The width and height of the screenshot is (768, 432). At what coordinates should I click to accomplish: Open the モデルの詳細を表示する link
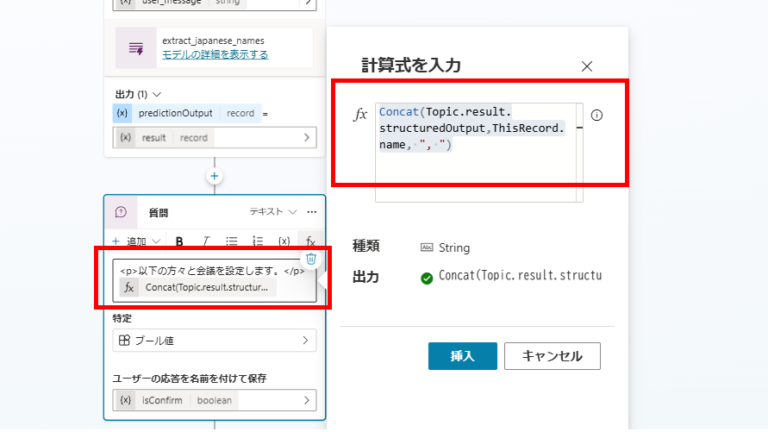point(215,54)
